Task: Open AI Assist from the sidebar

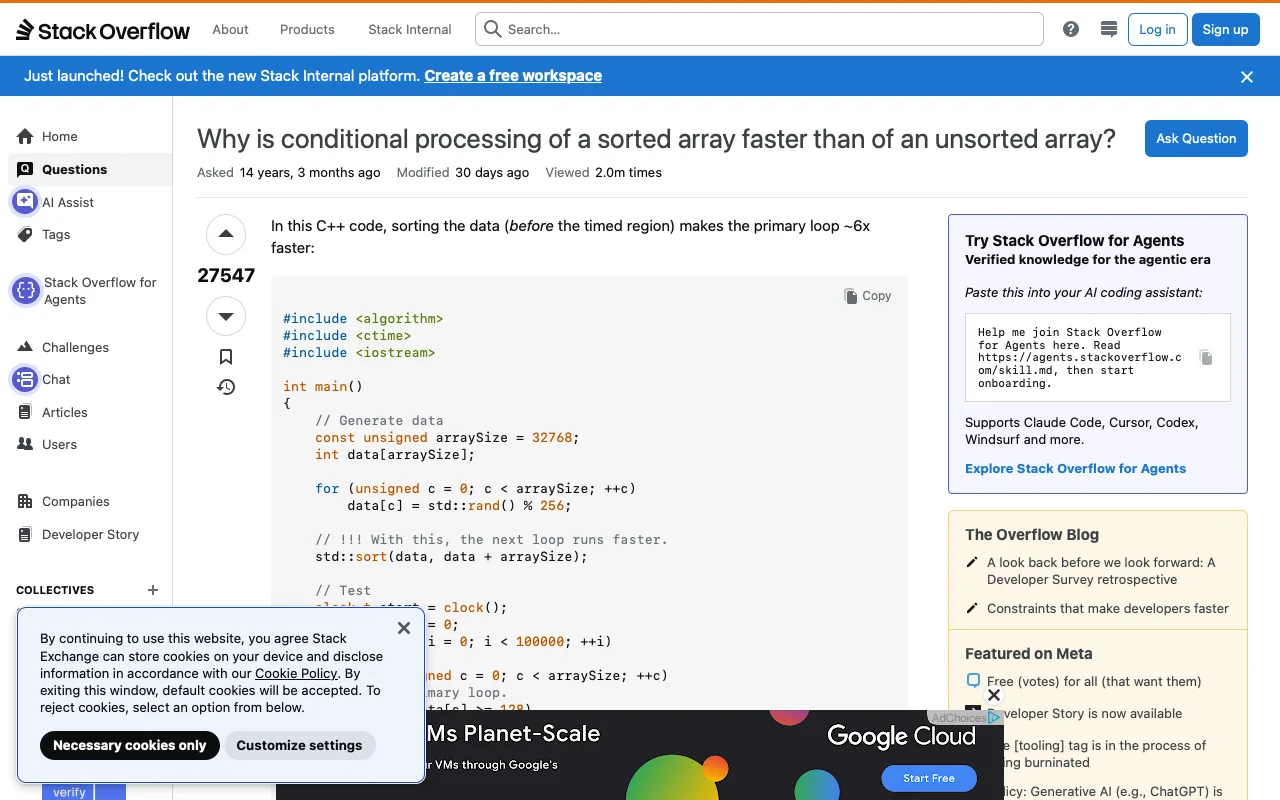Action: pyautogui.click(x=90, y=202)
